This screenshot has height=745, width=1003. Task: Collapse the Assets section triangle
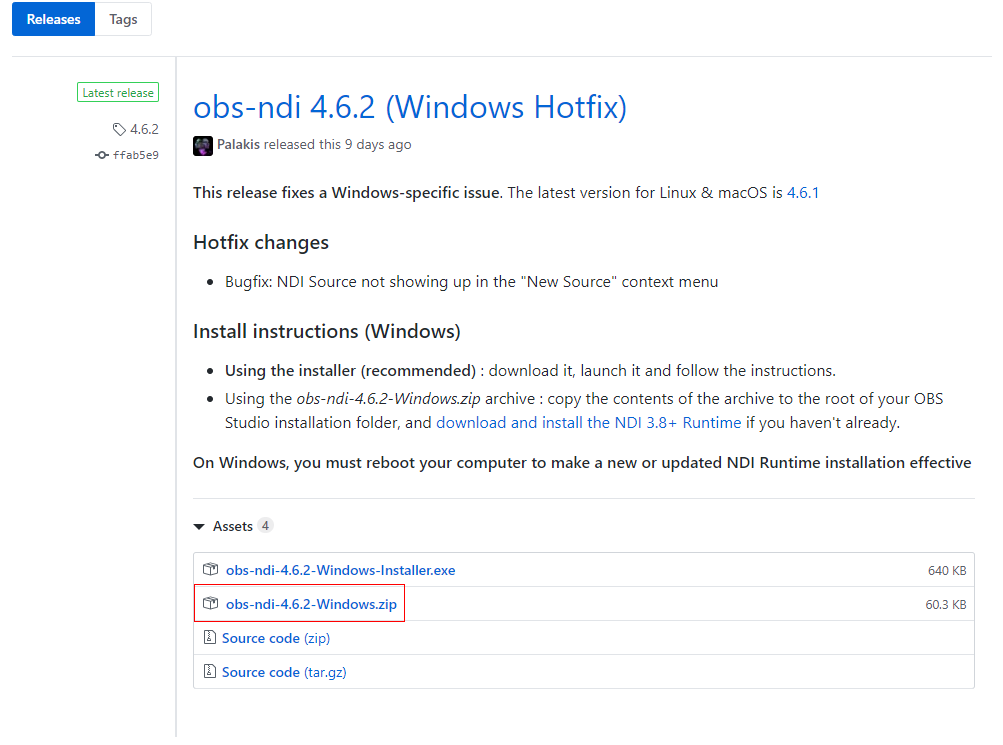(x=199, y=526)
